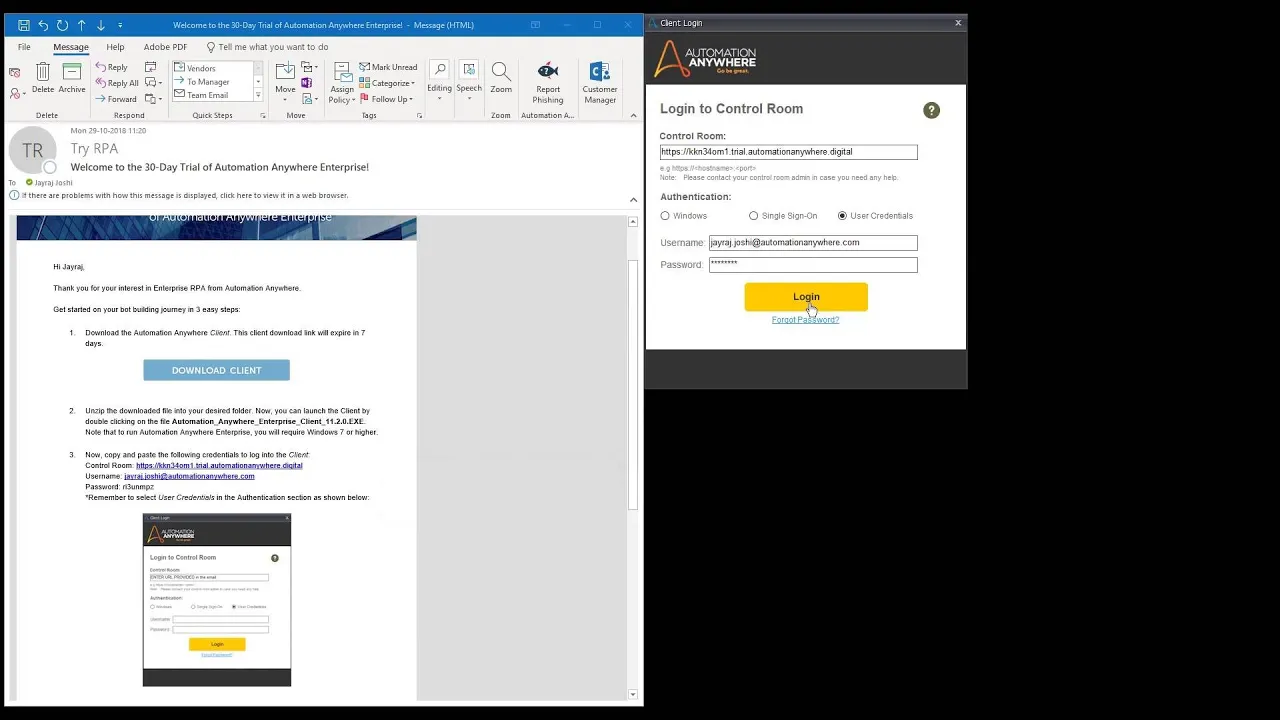Collapse the message header chevron
Image resolution: width=1280 pixels, height=720 pixels.
(633, 200)
